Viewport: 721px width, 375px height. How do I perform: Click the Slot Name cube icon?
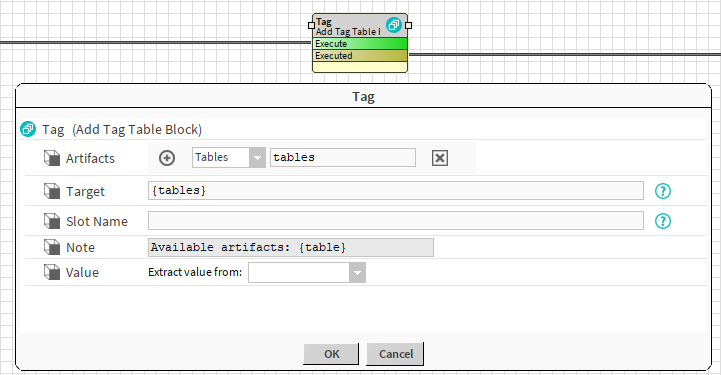52,221
